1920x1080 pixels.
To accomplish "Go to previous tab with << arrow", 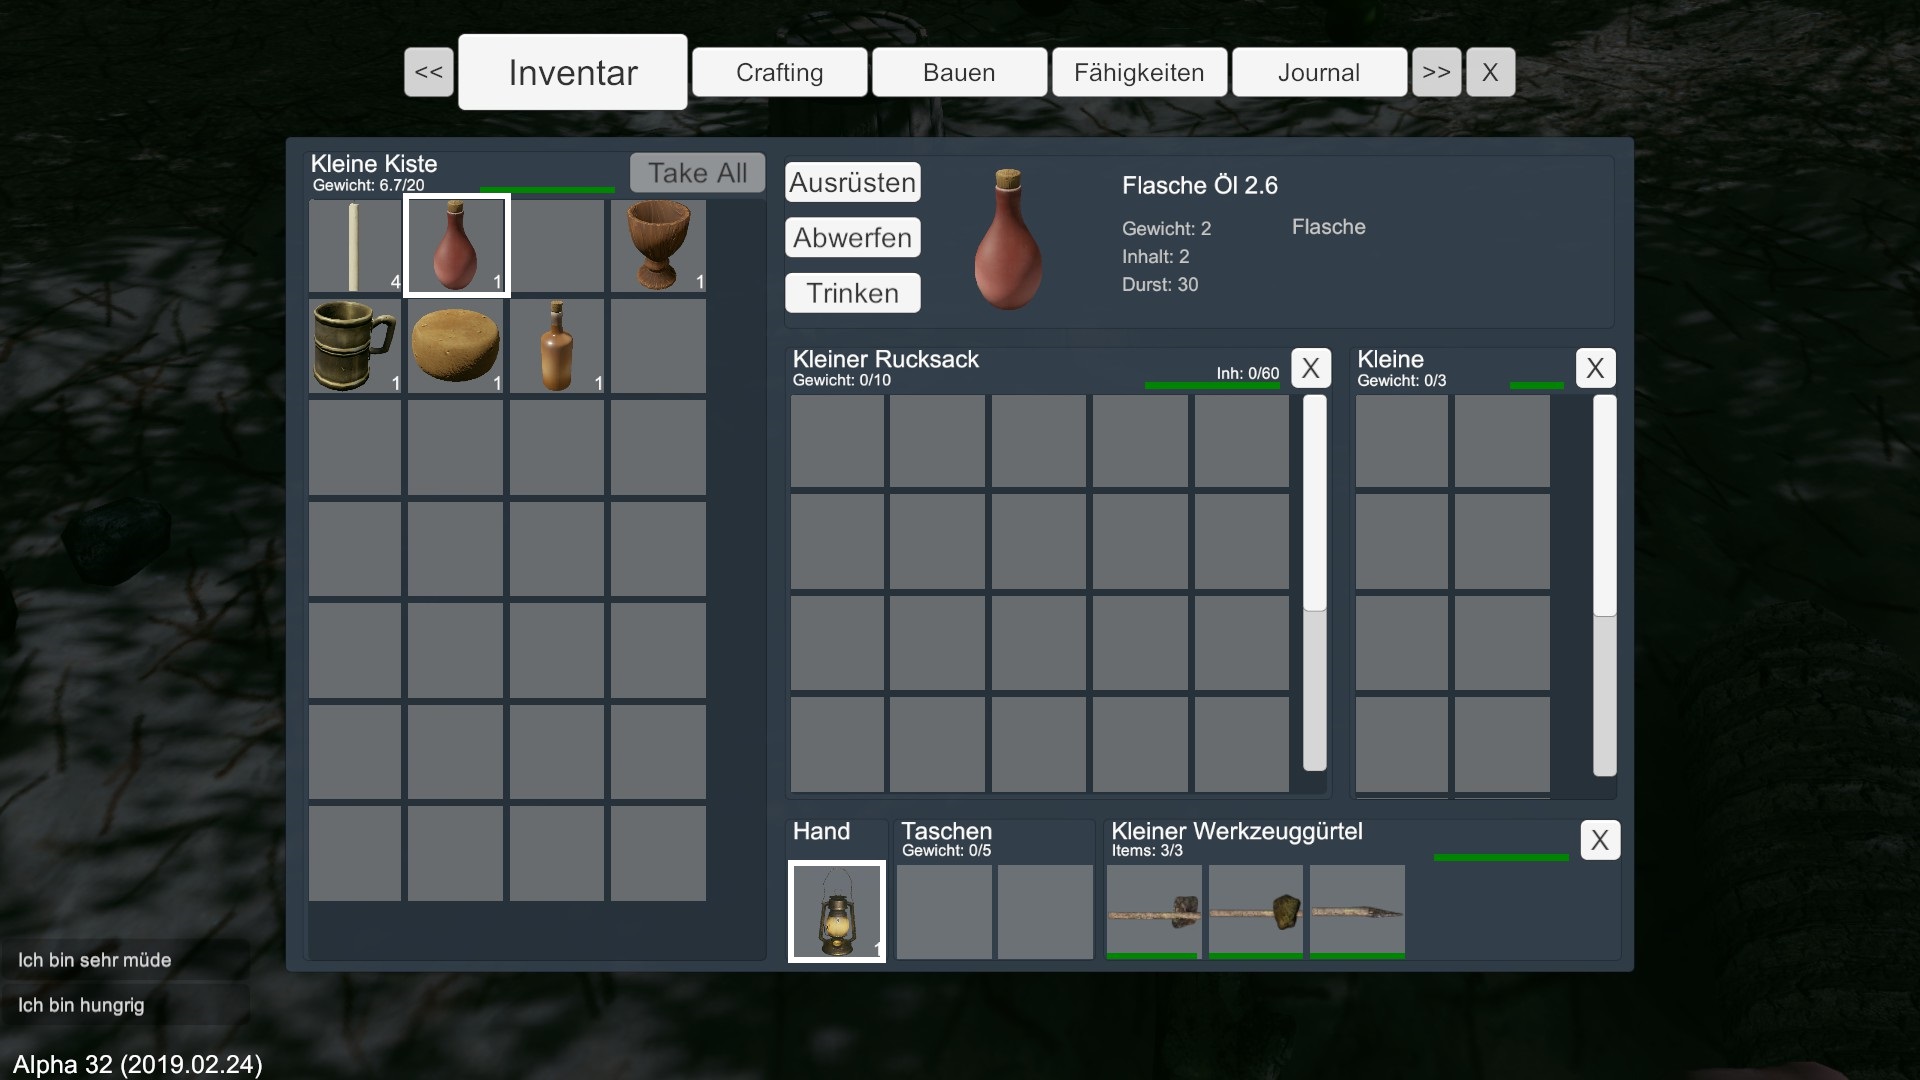I will [428, 72].
